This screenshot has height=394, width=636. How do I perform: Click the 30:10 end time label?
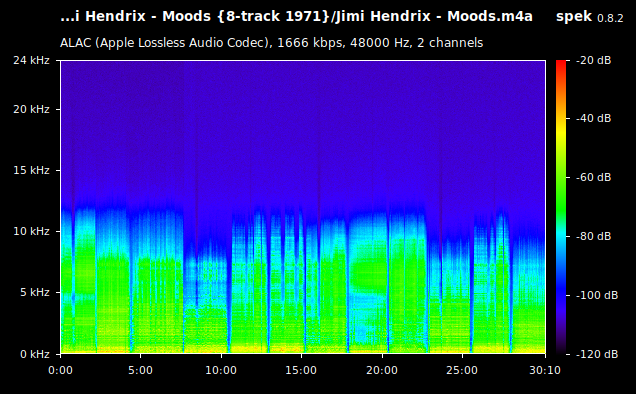545,370
